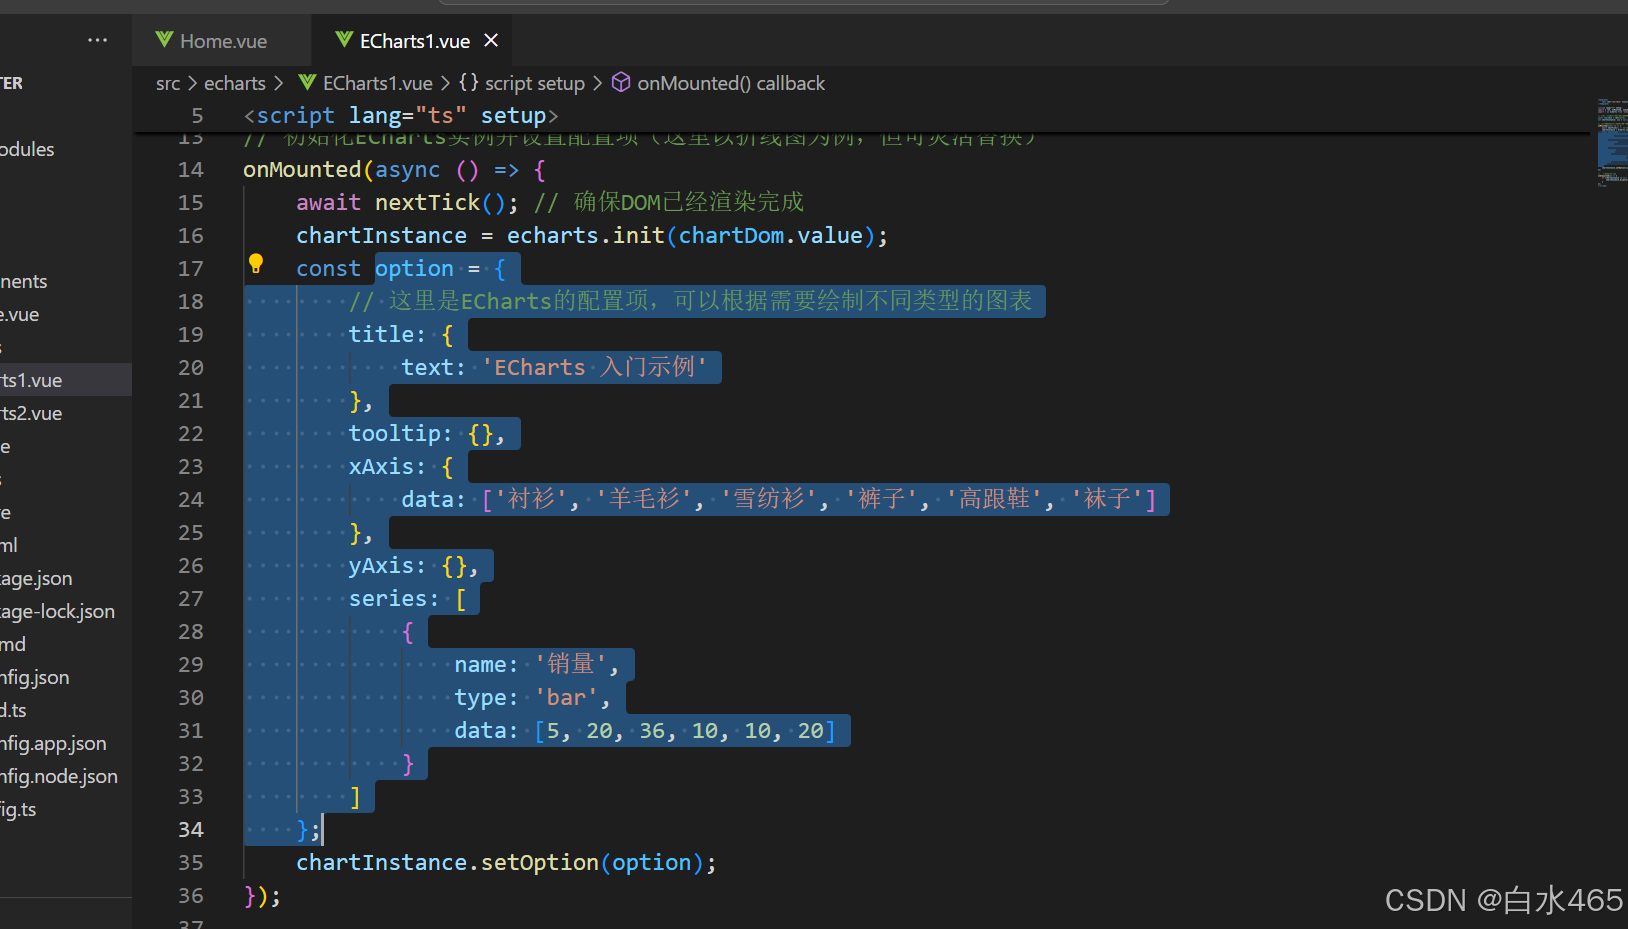The image size is (1628, 929).
Task: Open the explorer more actions ellipsis
Action: tap(97, 40)
